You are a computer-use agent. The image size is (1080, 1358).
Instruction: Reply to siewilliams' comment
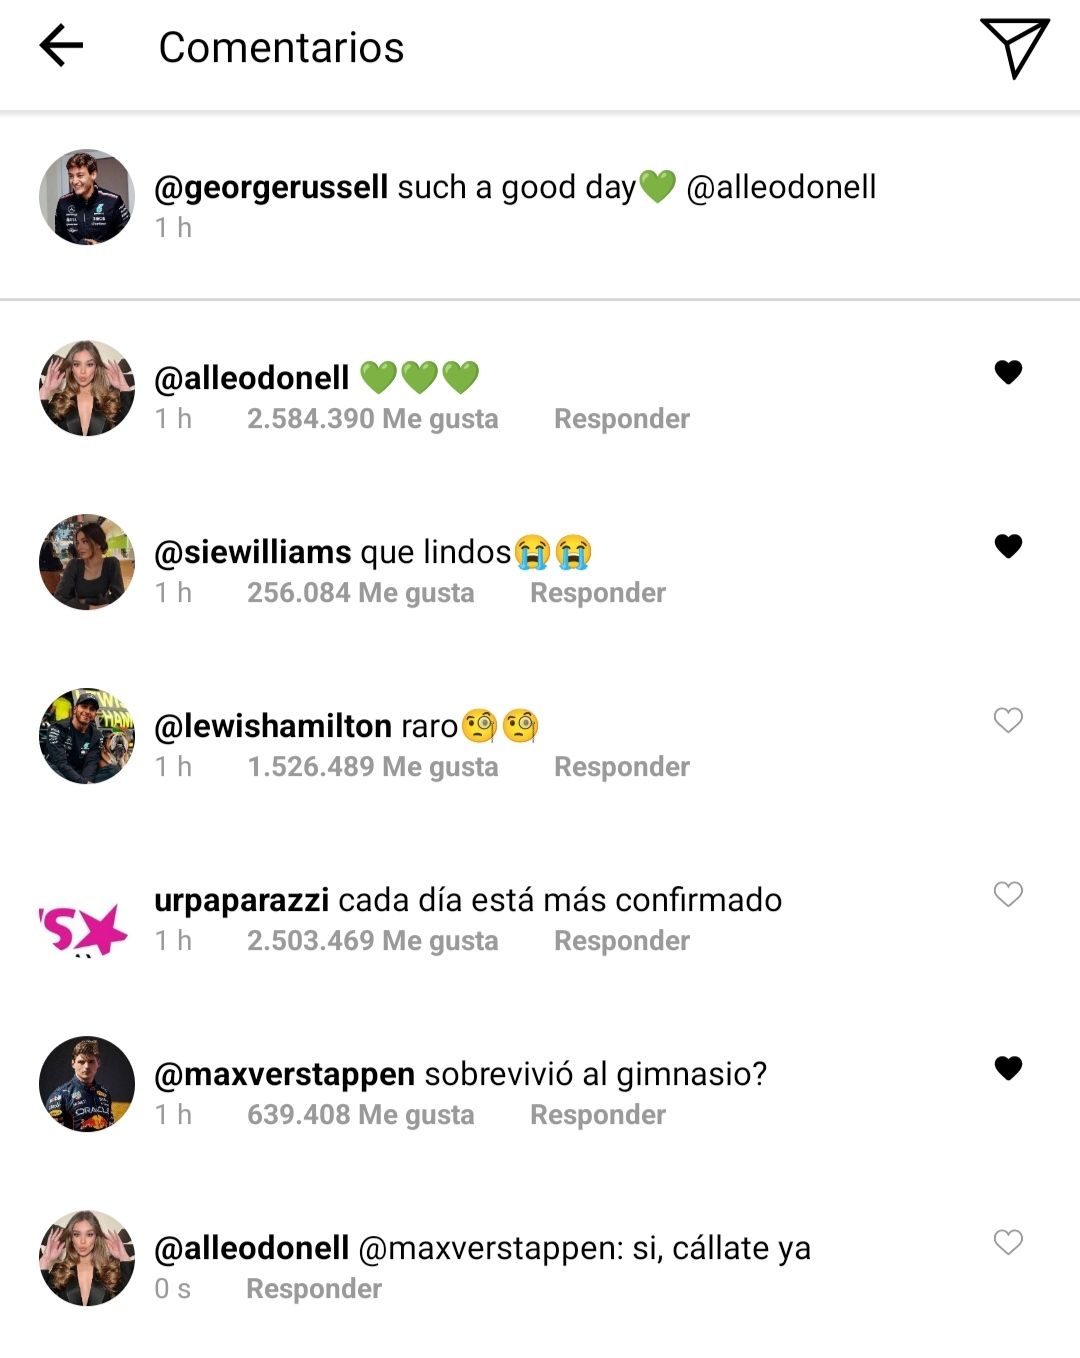[x=597, y=593]
